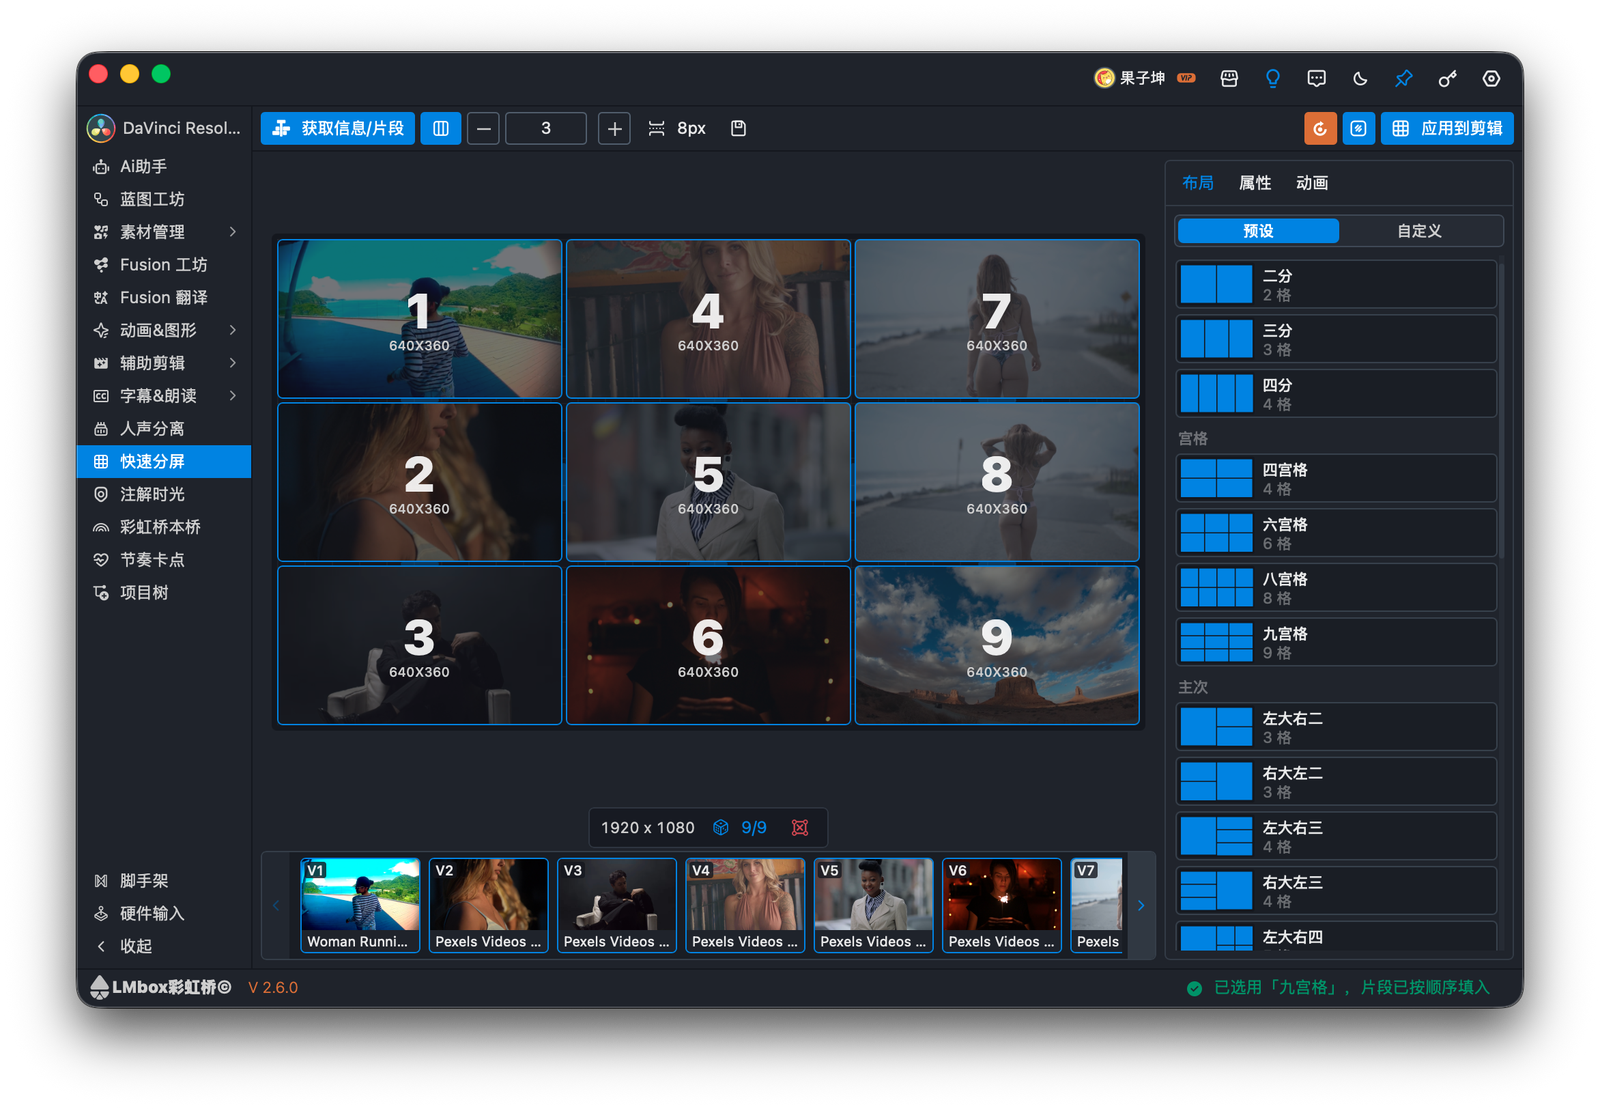This screenshot has width=1600, height=1109.
Task: Expand the 动画&图形 submenu
Action: (x=232, y=330)
